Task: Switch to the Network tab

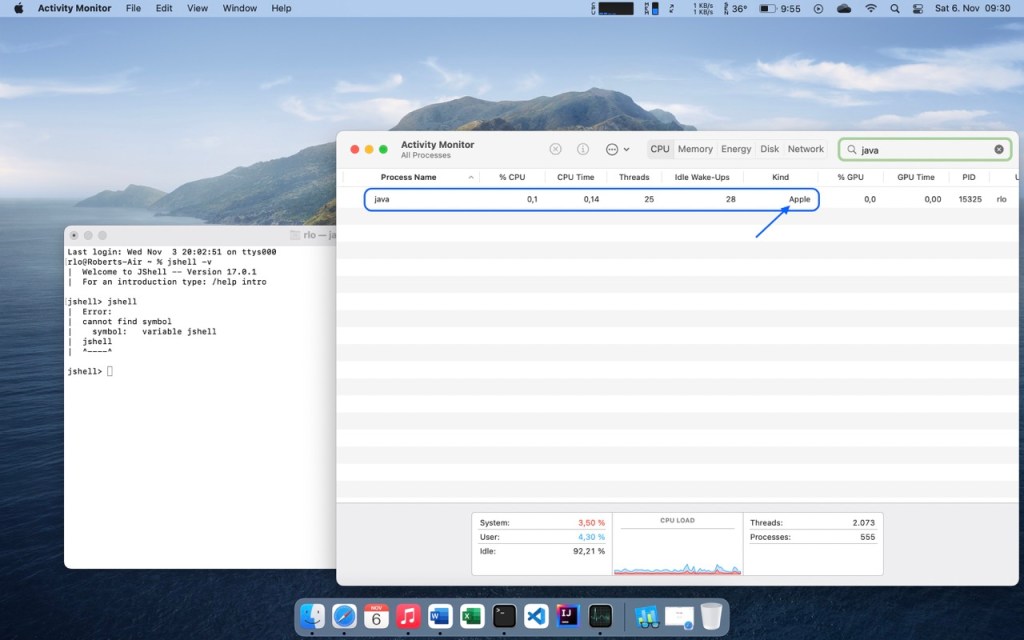Action: click(805, 148)
